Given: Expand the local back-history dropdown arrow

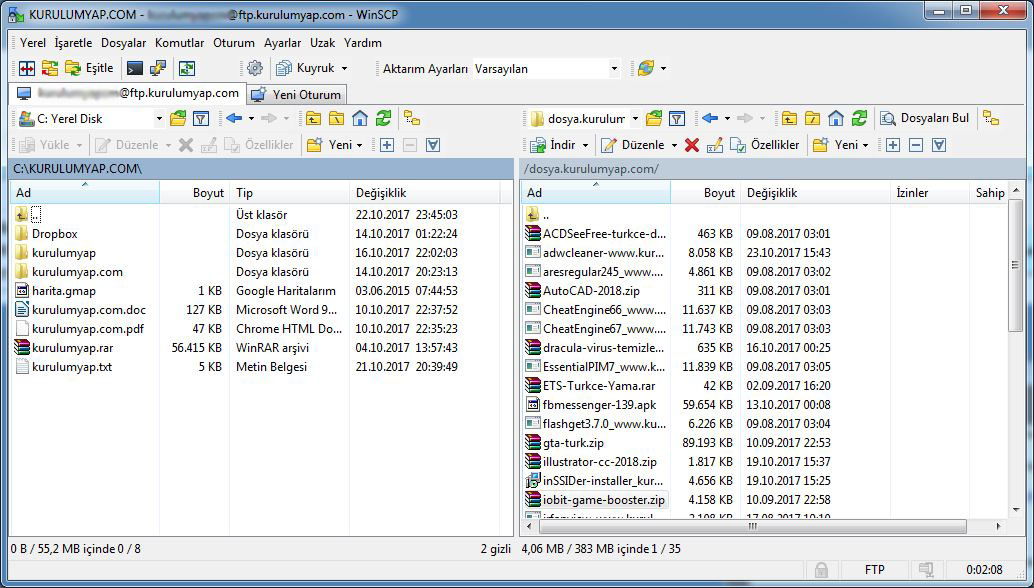Looking at the screenshot, I should point(251,119).
